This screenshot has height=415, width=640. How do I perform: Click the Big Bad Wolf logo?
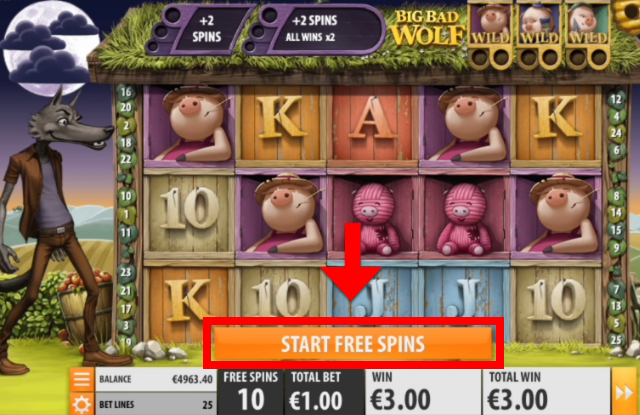pyautogui.click(x=429, y=28)
